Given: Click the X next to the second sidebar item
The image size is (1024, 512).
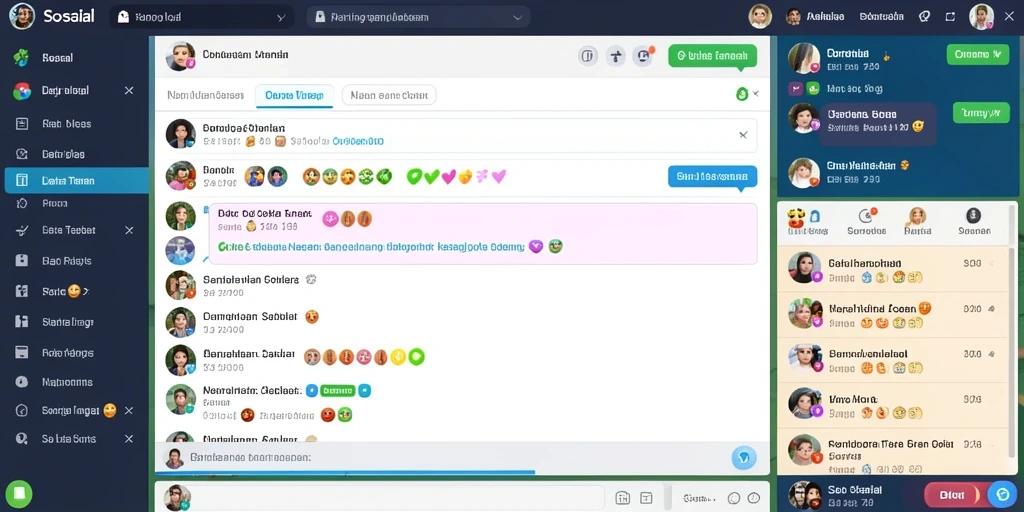Looking at the screenshot, I should click(x=129, y=91).
